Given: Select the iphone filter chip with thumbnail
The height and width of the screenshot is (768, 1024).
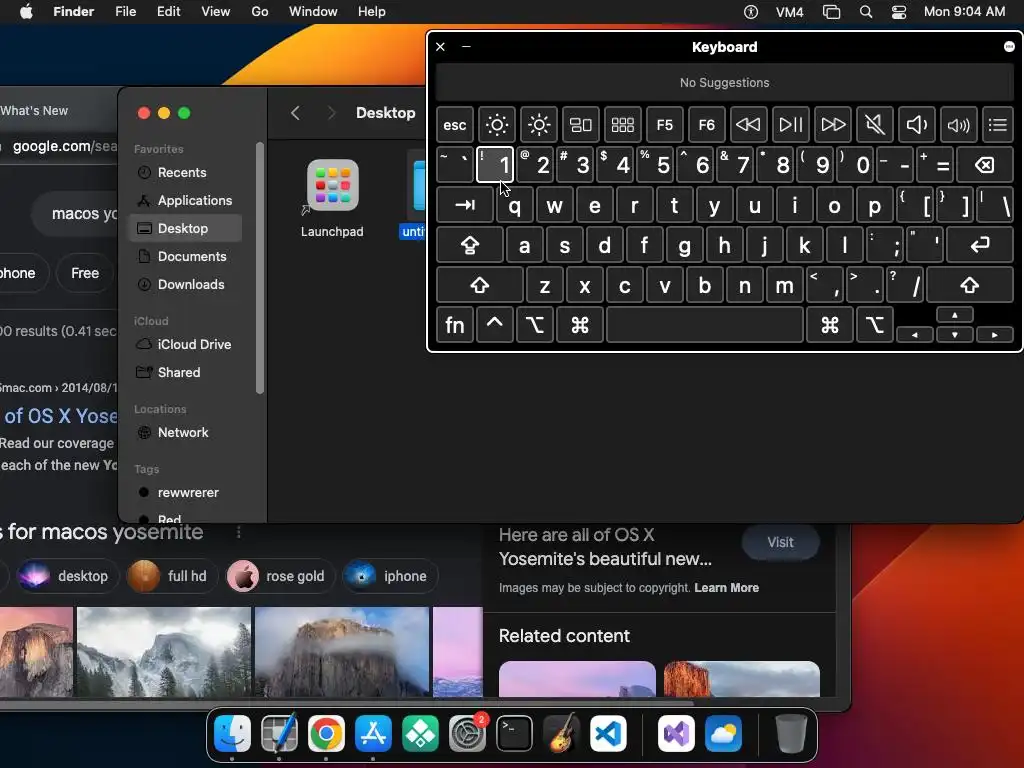Looking at the screenshot, I should pyautogui.click(x=389, y=576).
